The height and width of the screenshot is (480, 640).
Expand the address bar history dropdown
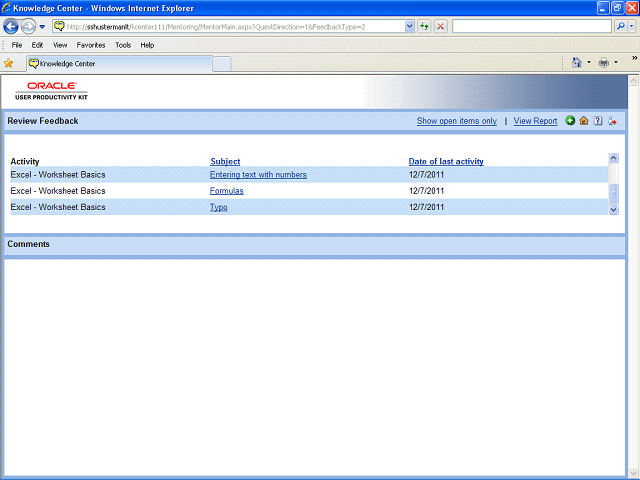(x=409, y=27)
